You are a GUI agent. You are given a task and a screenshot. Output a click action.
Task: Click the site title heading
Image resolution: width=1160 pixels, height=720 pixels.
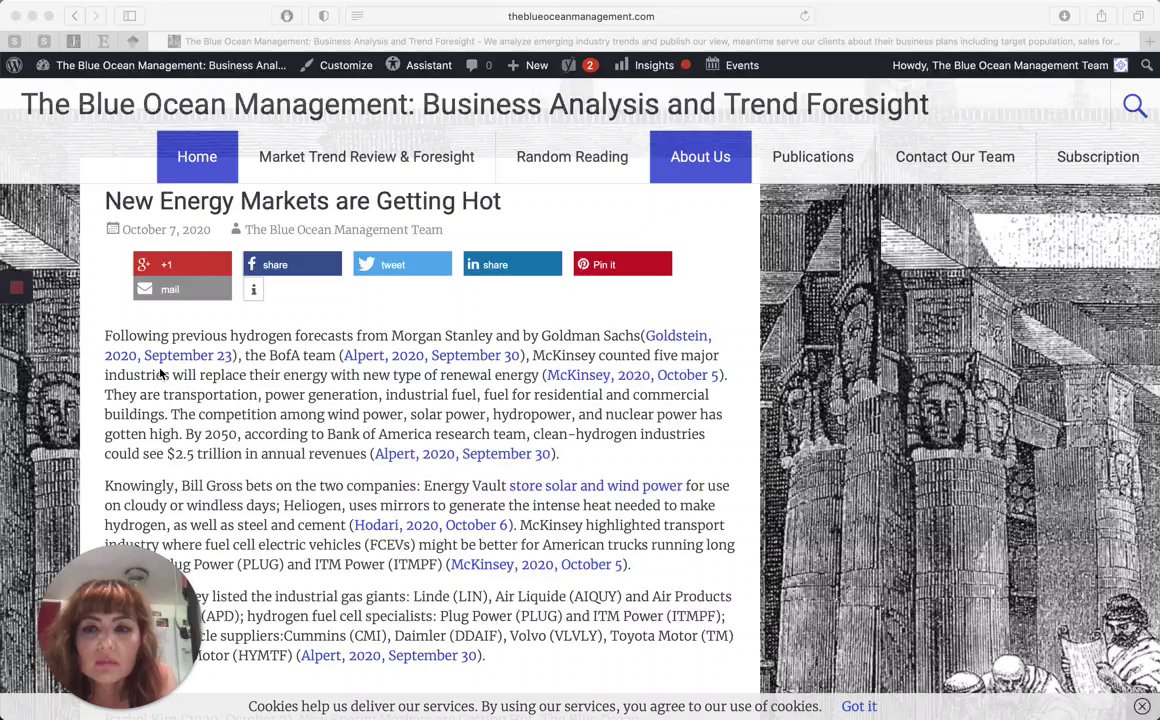tap(474, 104)
